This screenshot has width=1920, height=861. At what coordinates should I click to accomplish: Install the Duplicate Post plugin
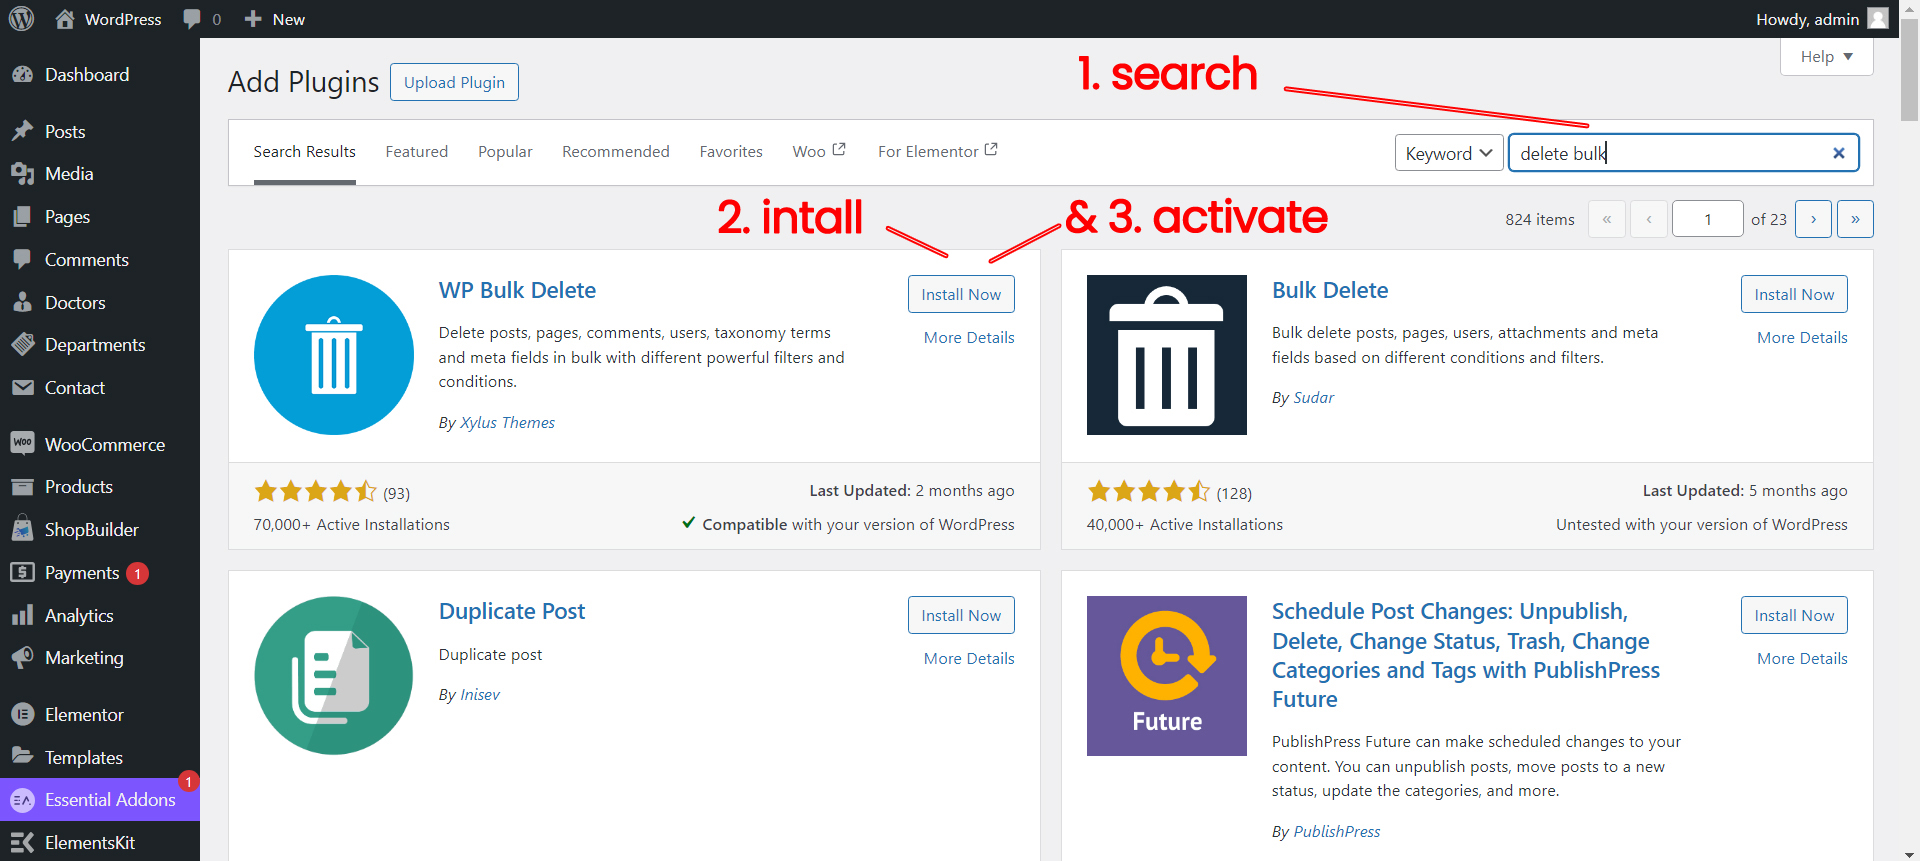961,615
